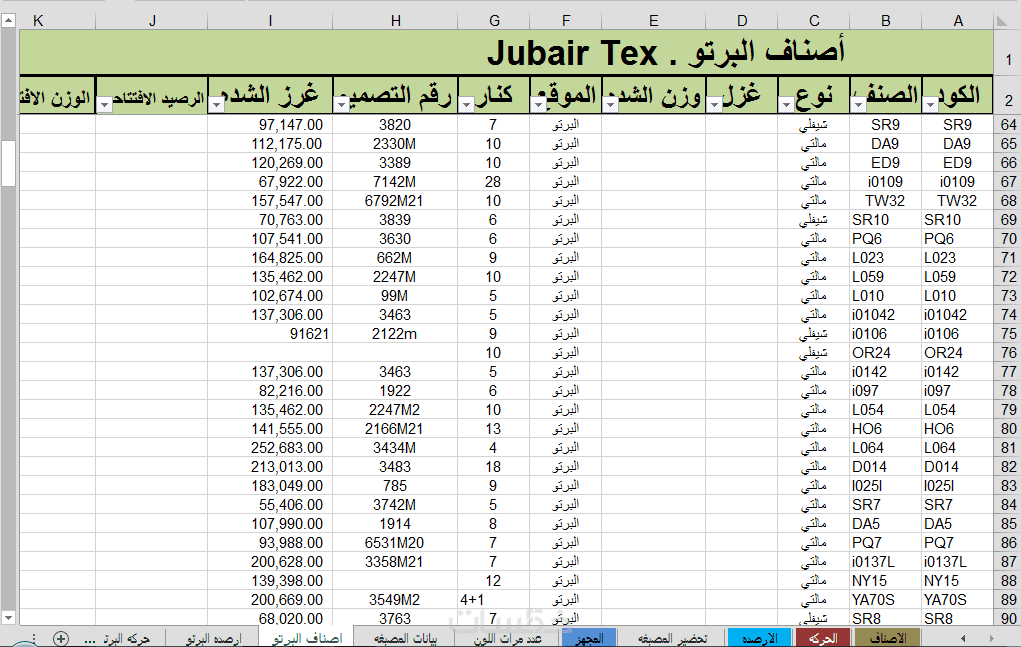
Task: Switch to الاصناف sheet tab
Action: [x=888, y=639]
